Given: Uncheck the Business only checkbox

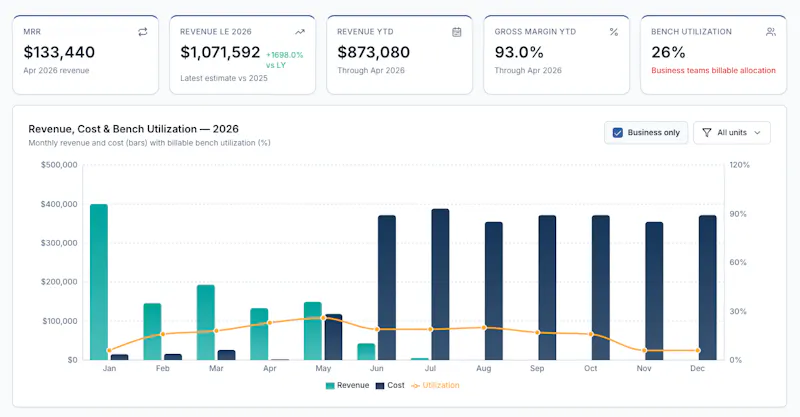Looking at the screenshot, I should click(x=617, y=133).
